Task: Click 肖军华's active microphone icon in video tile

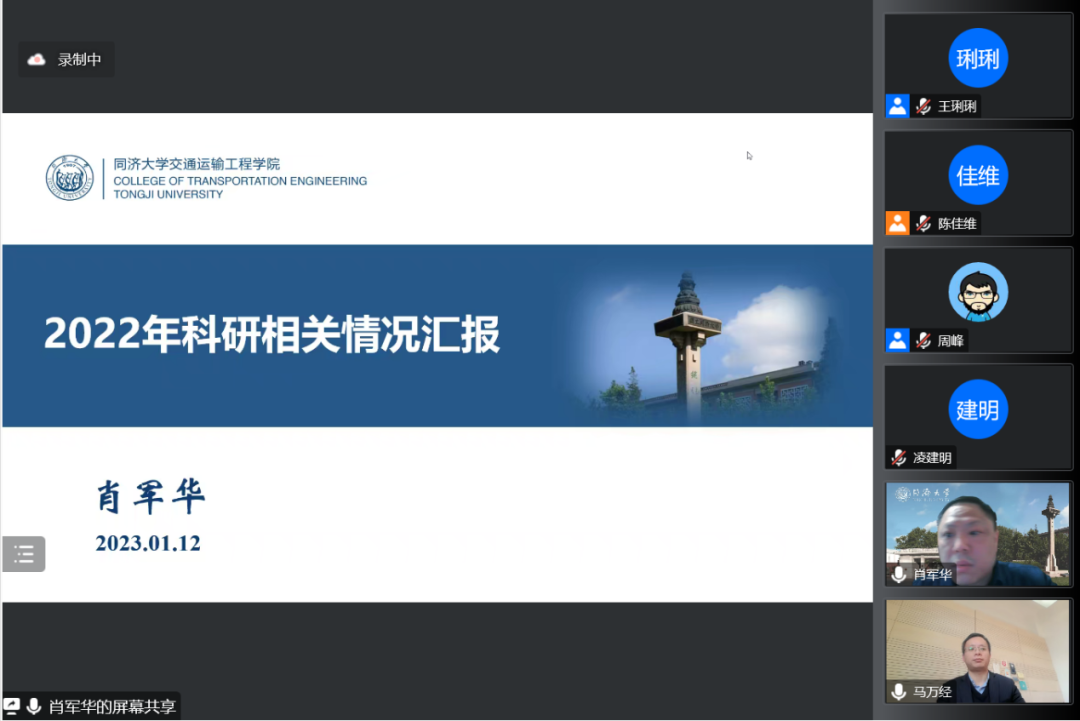Action: [898, 574]
